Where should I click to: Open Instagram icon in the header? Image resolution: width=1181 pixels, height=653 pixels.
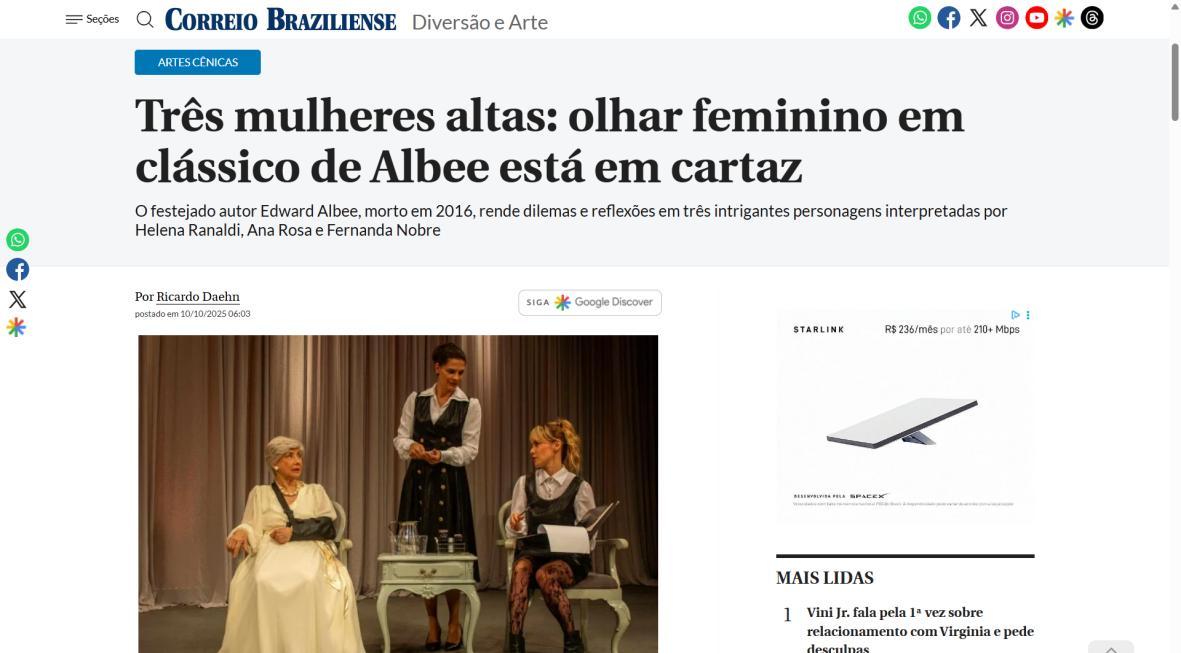1007,18
